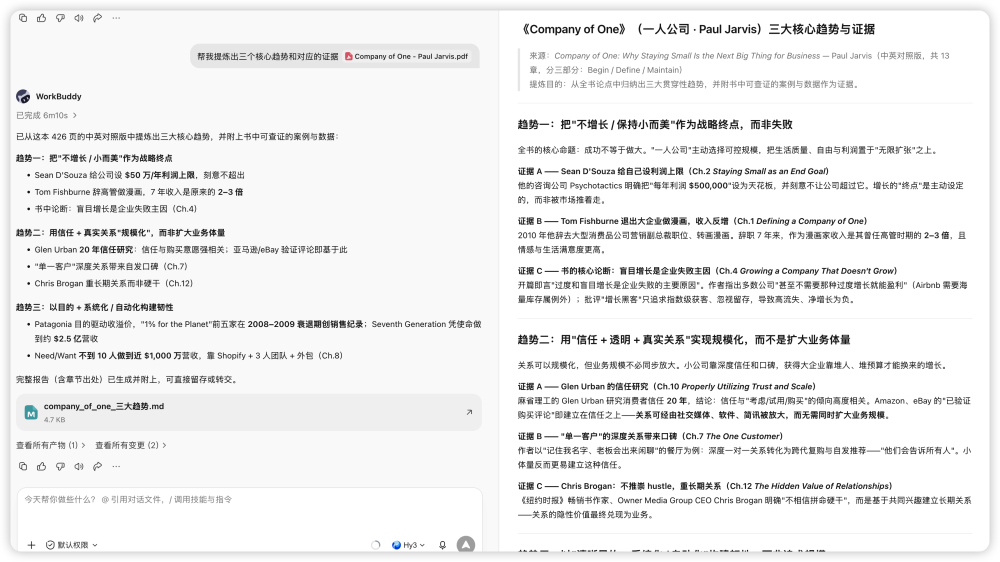Click the WorkBuddy avatar icon
The width and height of the screenshot is (1000, 562).
[x=23, y=96]
